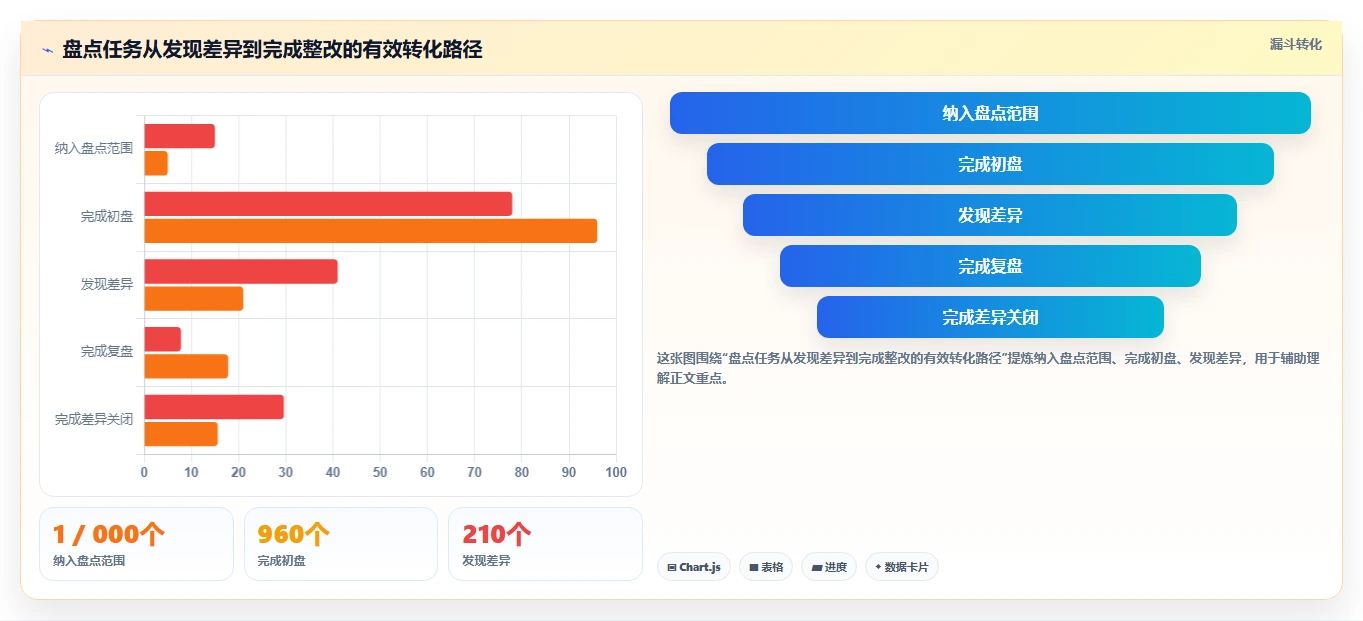Select the 纳入盘点范围 funnel stage
Screen dimensions: 1363x621
point(990,113)
